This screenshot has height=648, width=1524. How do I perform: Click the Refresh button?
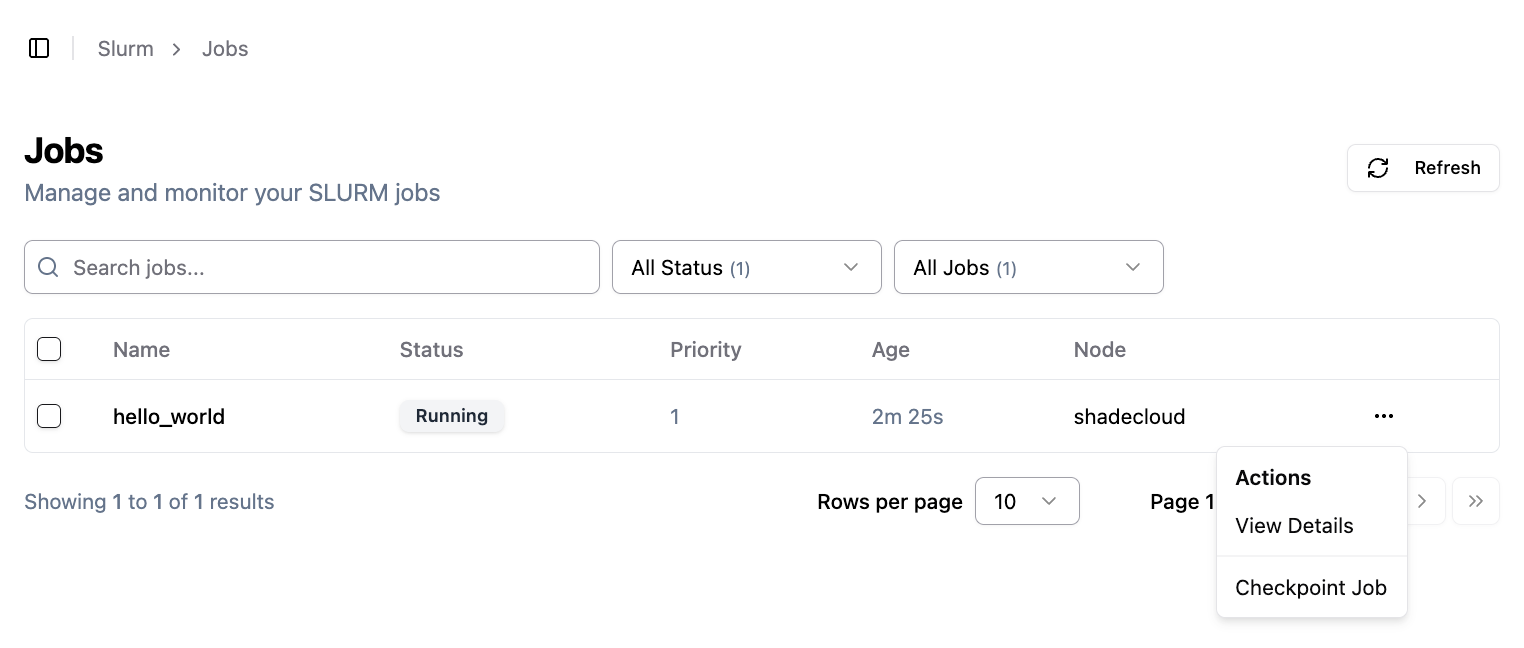click(1422, 168)
